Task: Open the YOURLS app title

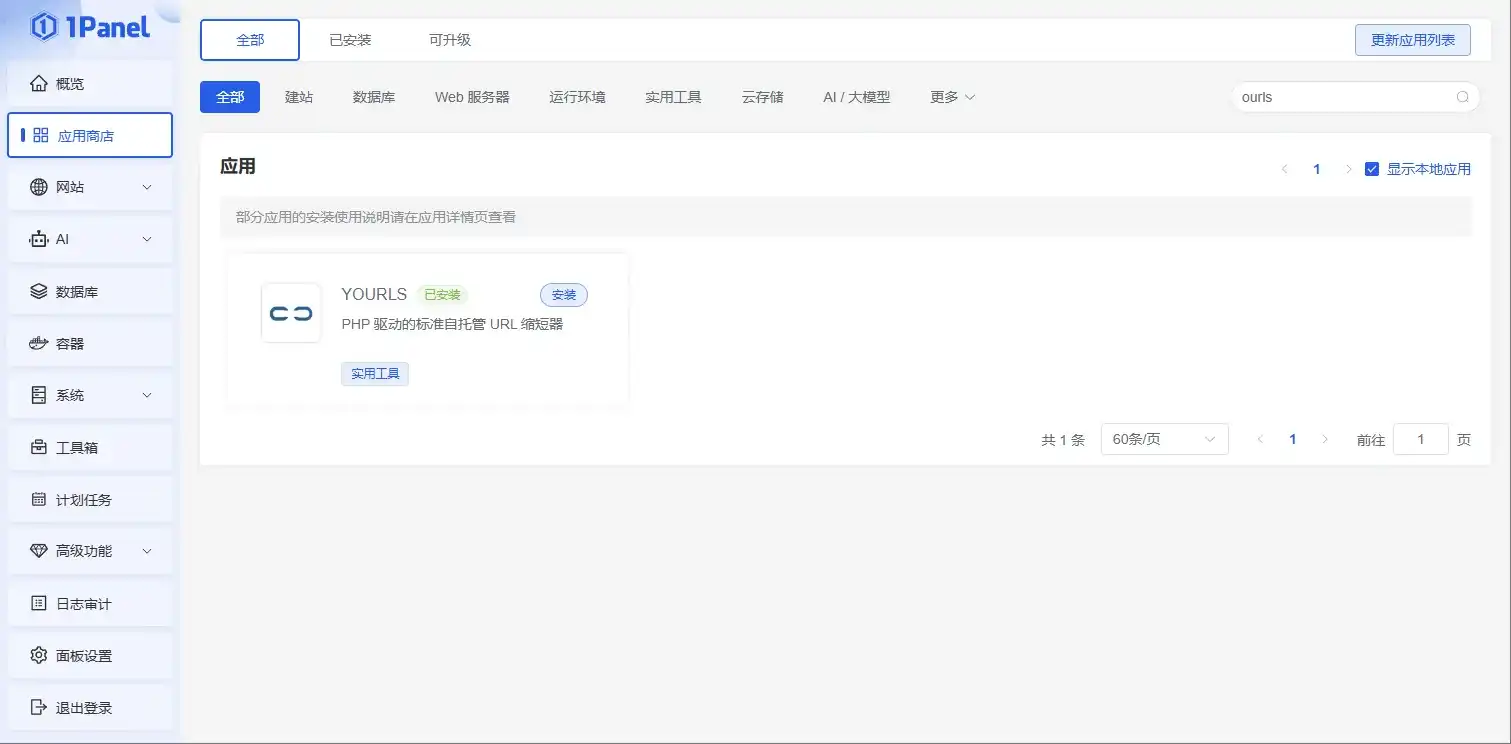Action: [x=374, y=294]
